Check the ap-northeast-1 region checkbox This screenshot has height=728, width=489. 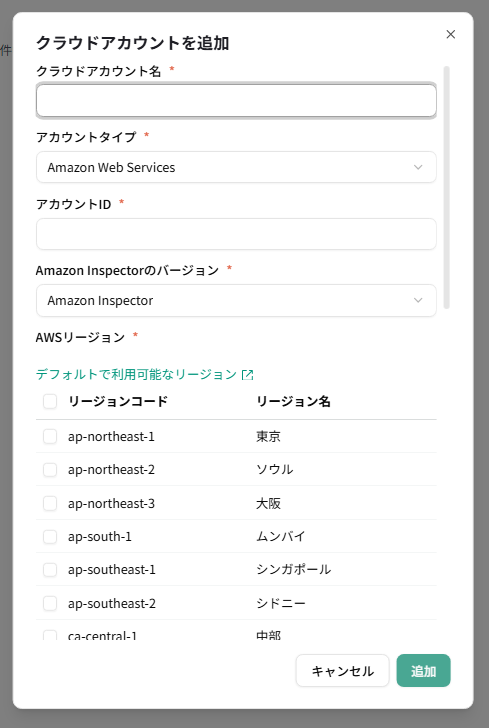pos(50,436)
